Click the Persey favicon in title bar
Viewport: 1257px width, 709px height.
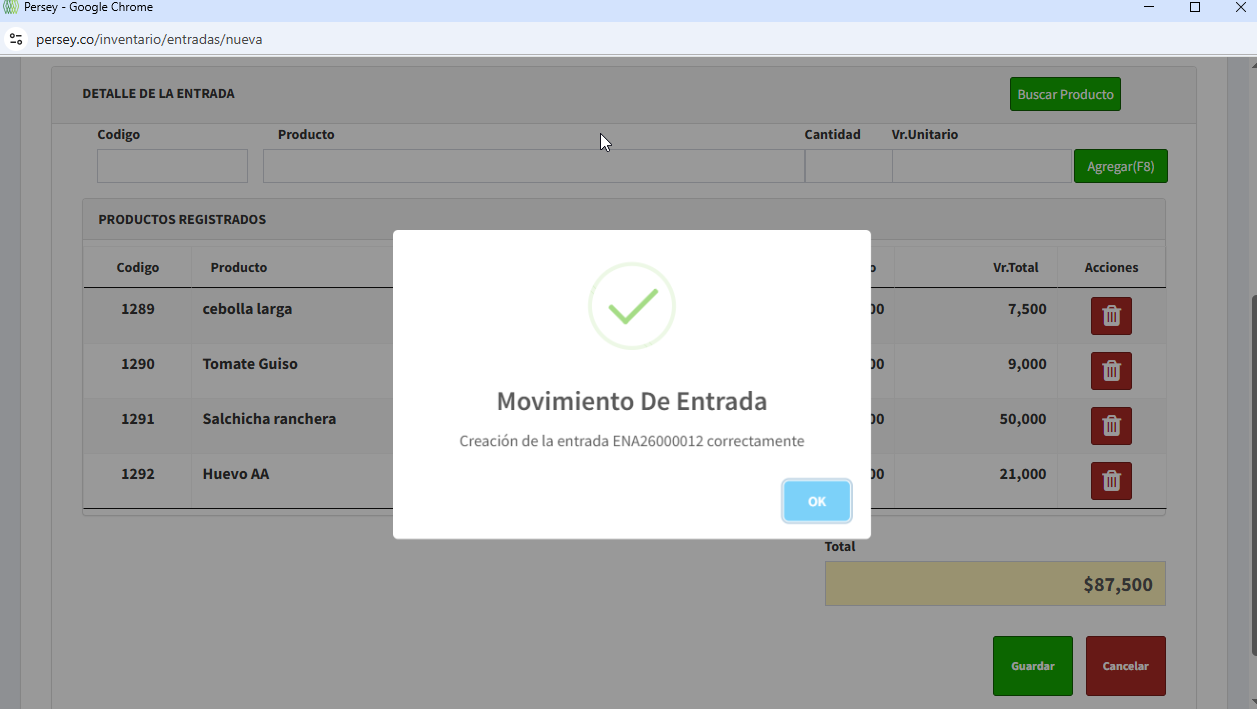pos(11,7)
